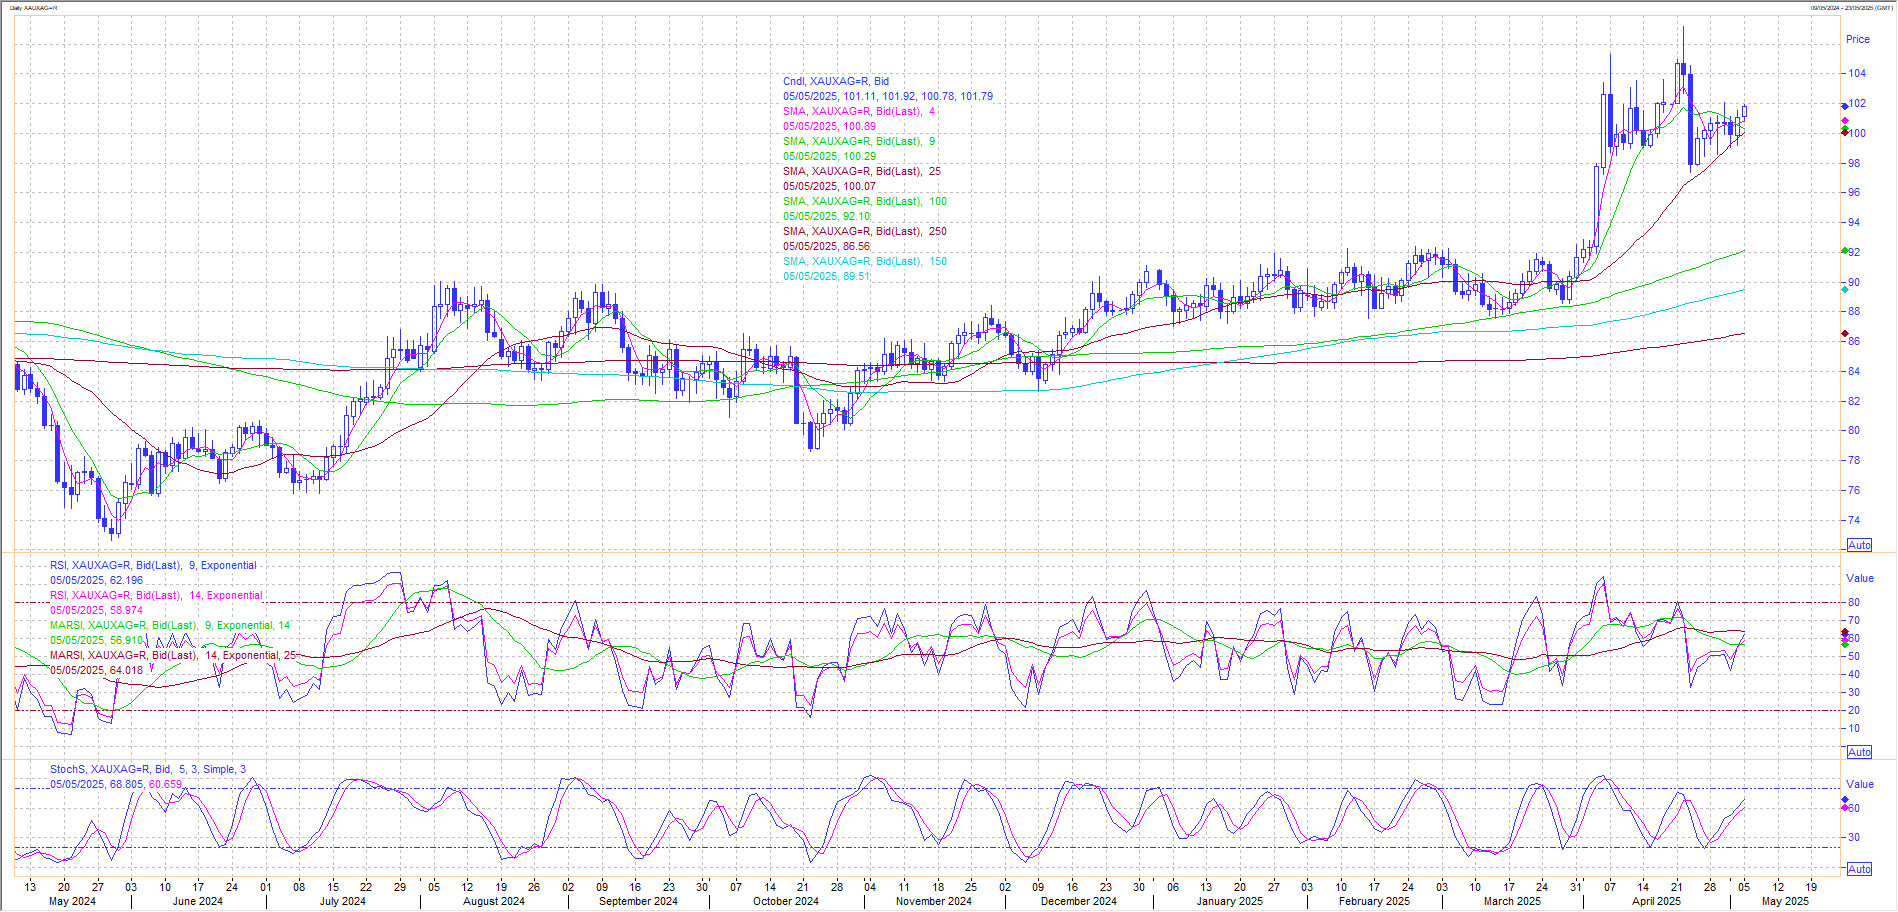The height and width of the screenshot is (912, 1898).
Task: Click the 'Daily XAUXAG=R' chart title
Action: [x=33, y=7]
